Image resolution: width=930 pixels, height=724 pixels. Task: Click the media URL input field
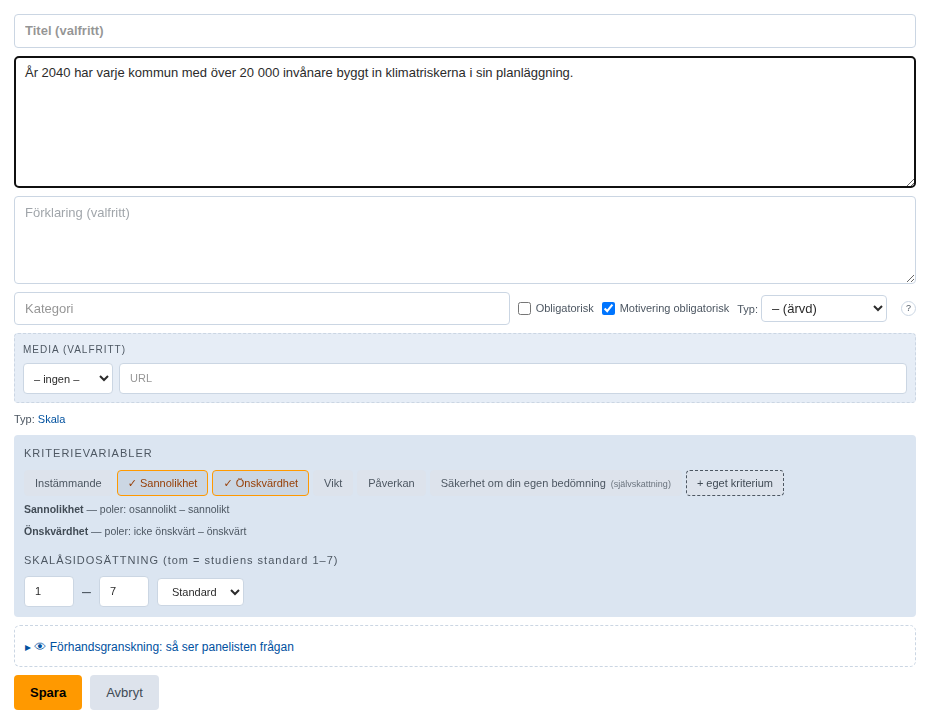[x=513, y=378]
